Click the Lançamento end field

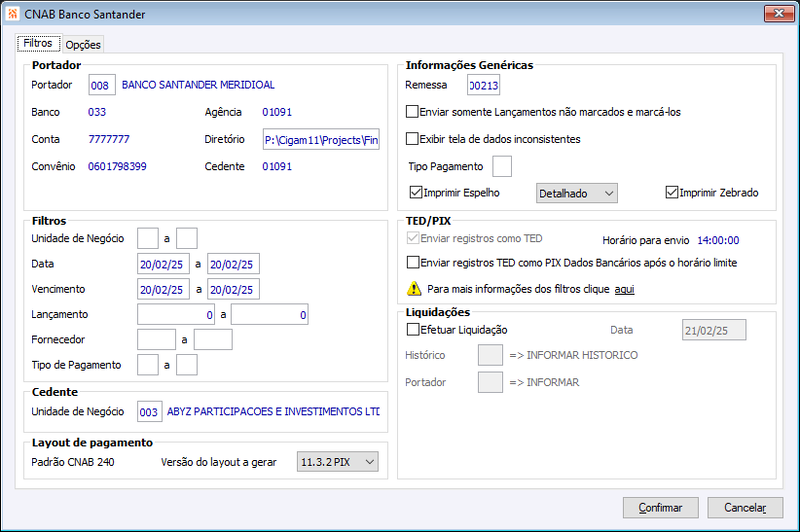click(269, 314)
